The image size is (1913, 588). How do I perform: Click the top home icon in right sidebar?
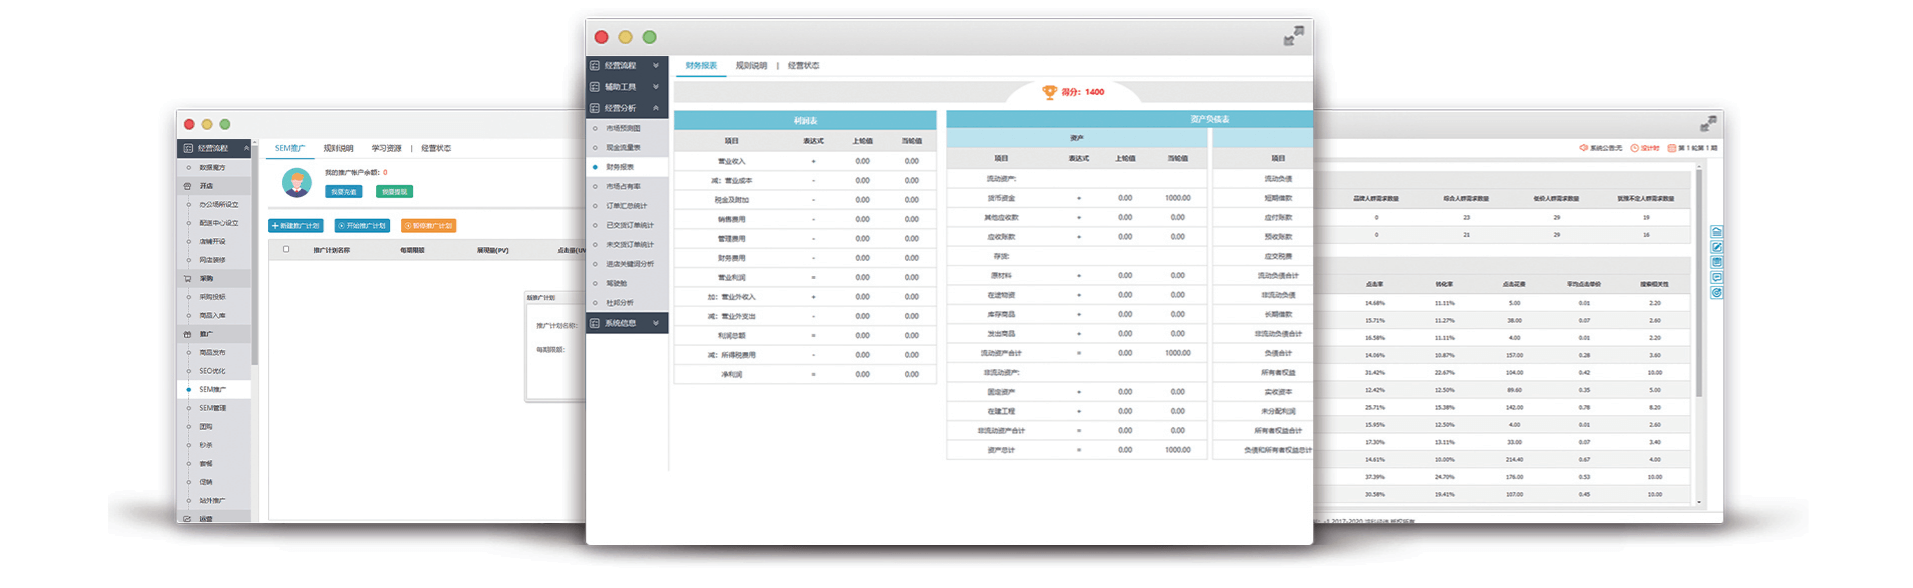coord(1716,232)
